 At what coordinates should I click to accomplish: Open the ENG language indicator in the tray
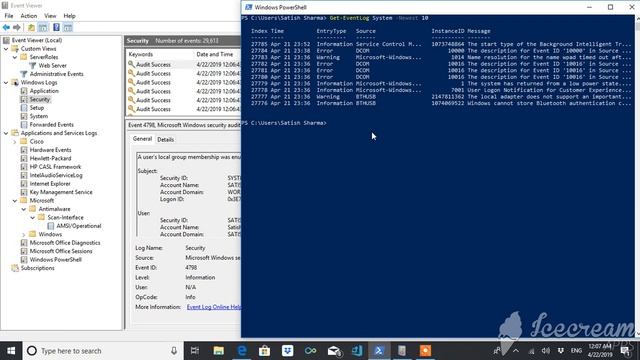coord(576,351)
